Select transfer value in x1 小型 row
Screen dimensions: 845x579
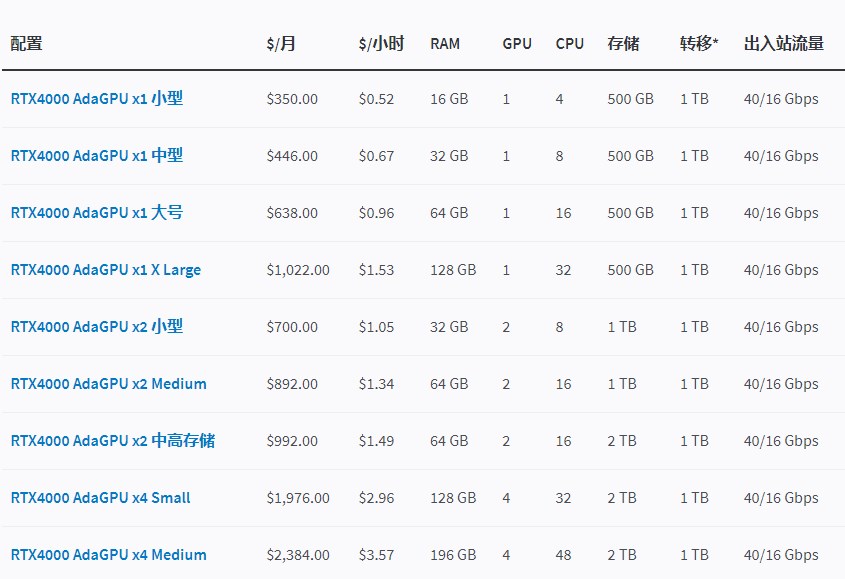coord(694,99)
